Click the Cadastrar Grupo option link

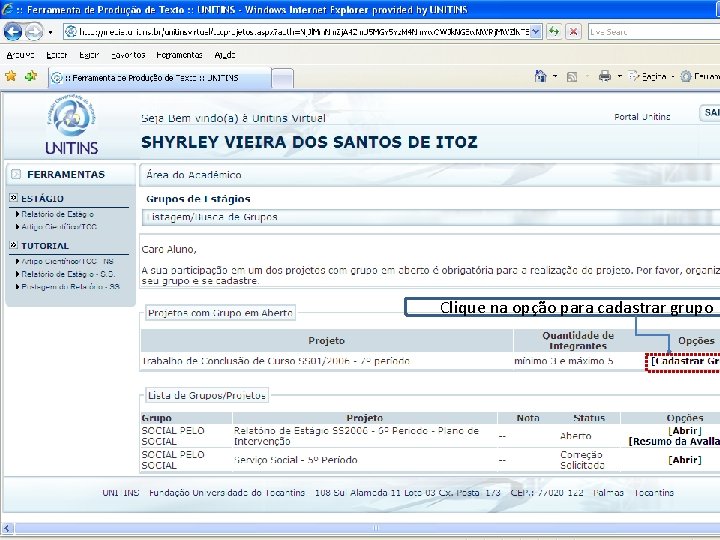(685, 361)
